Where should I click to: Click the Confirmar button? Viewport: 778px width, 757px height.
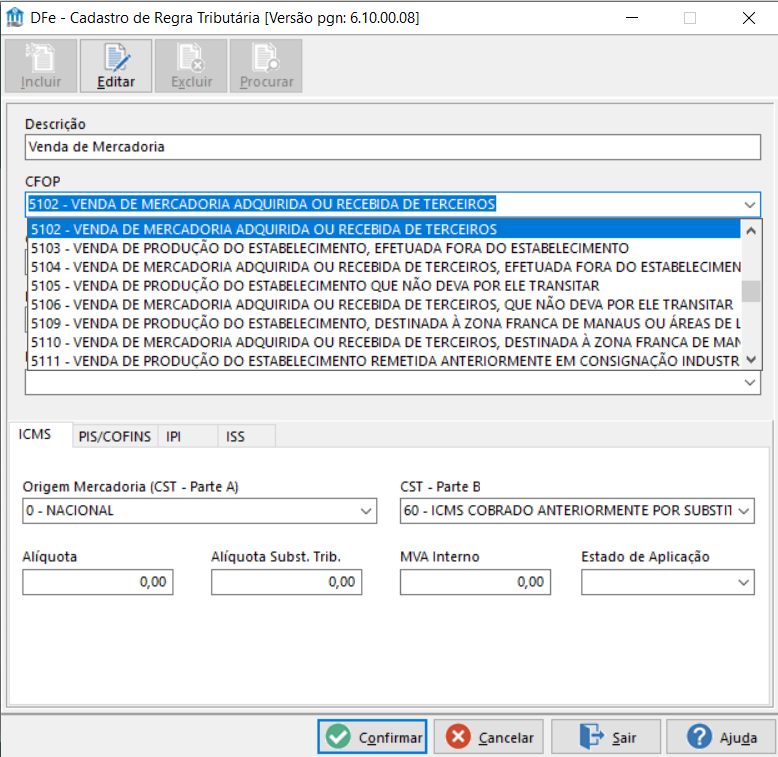(372, 737)
